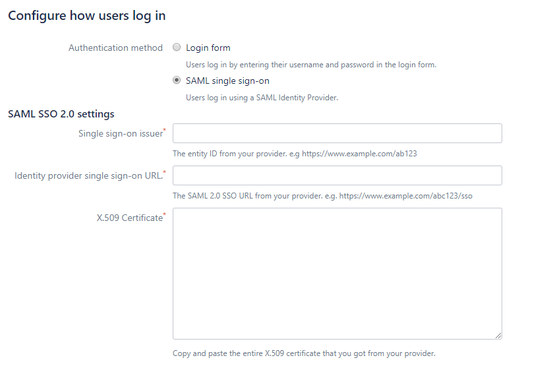Click the "X.509 Certificate" field label
The width and height of the screenshot is (553, 370).
129,218
